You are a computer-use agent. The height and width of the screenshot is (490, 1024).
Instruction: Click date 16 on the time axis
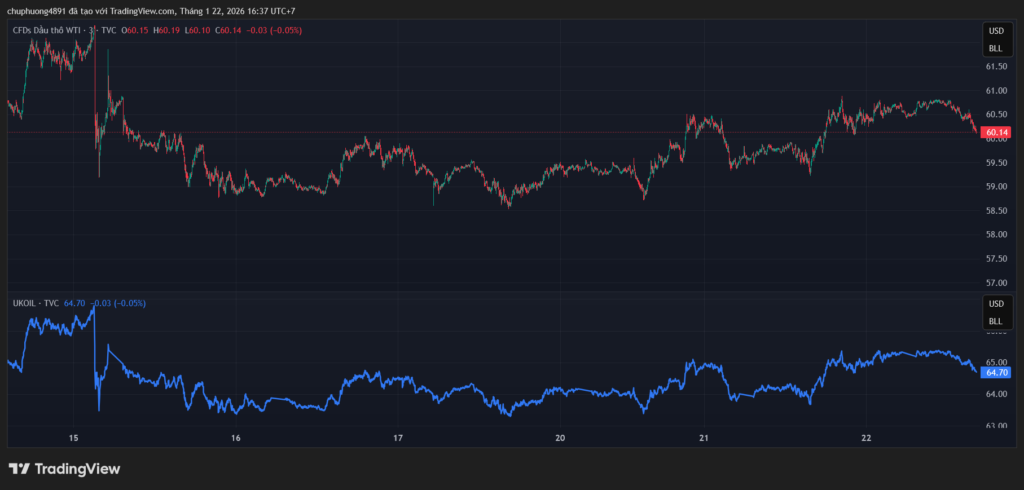[x=236, y=438]
